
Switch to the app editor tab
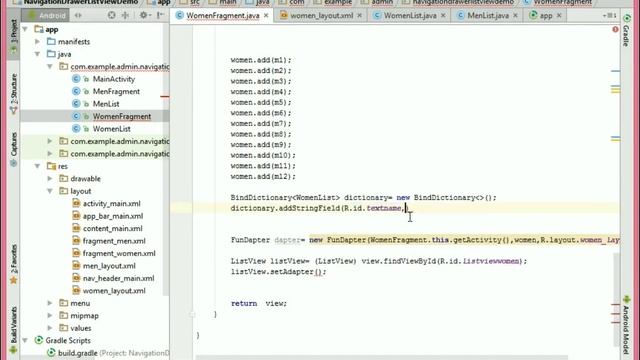tap(546, 16)
